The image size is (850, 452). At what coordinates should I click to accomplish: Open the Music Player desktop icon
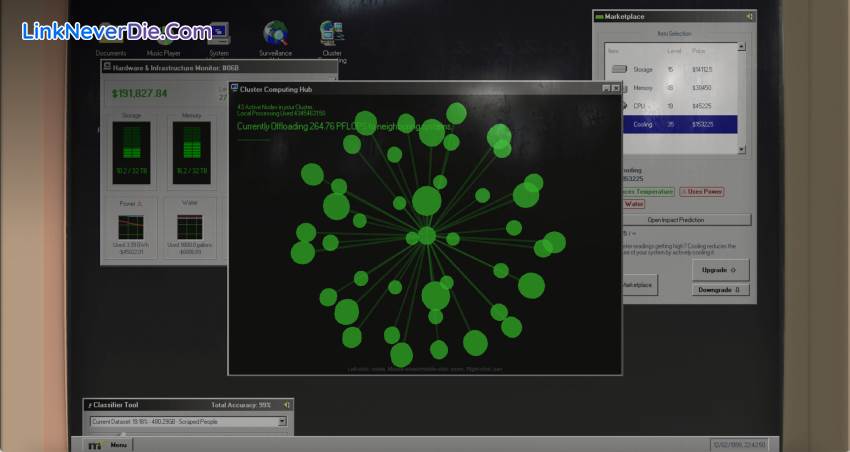click(x=163, y=40)
